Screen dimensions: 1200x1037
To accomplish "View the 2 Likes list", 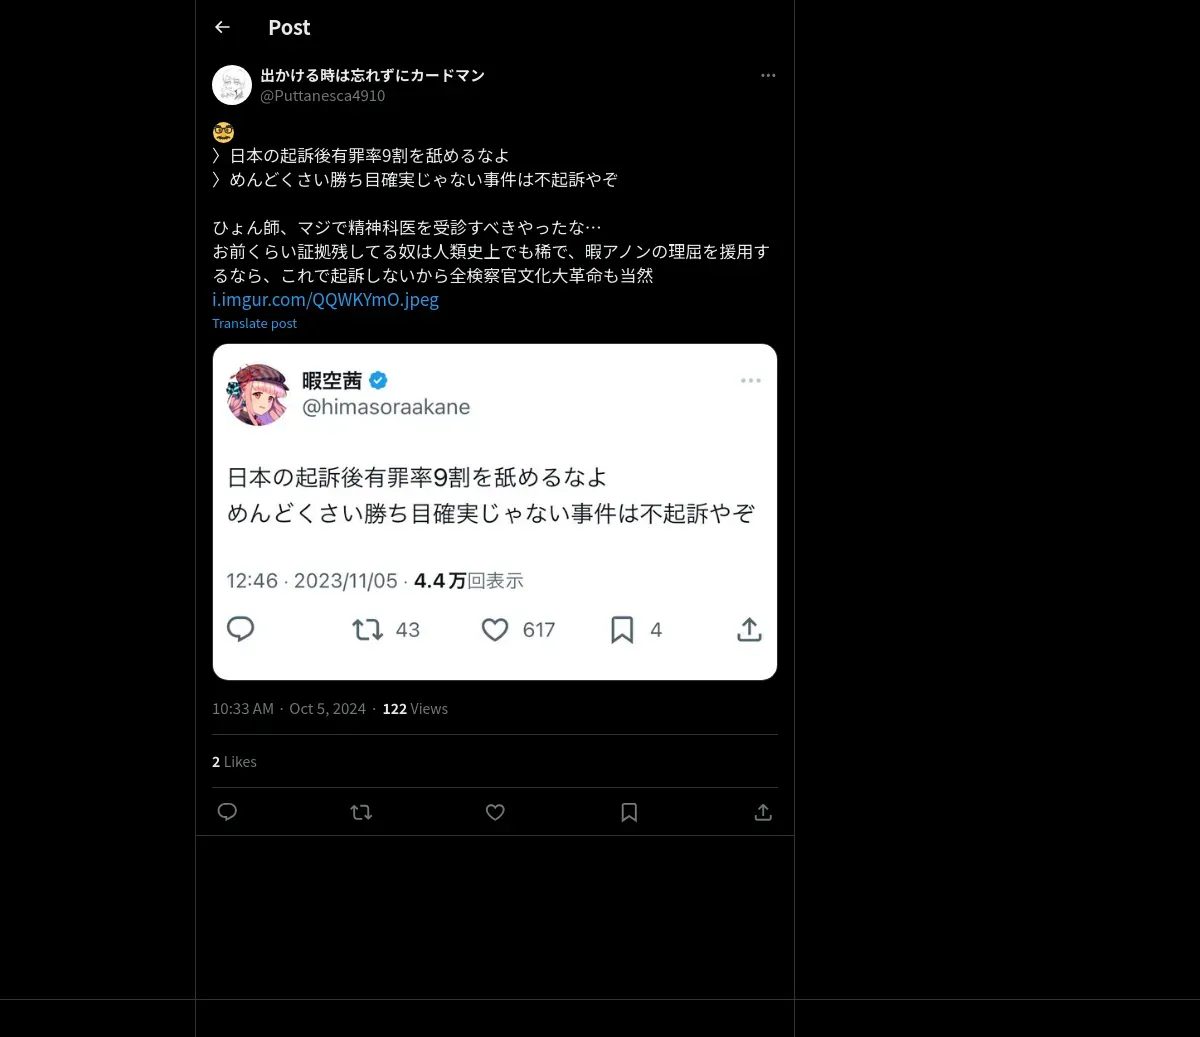I will [x=234, y=761].
